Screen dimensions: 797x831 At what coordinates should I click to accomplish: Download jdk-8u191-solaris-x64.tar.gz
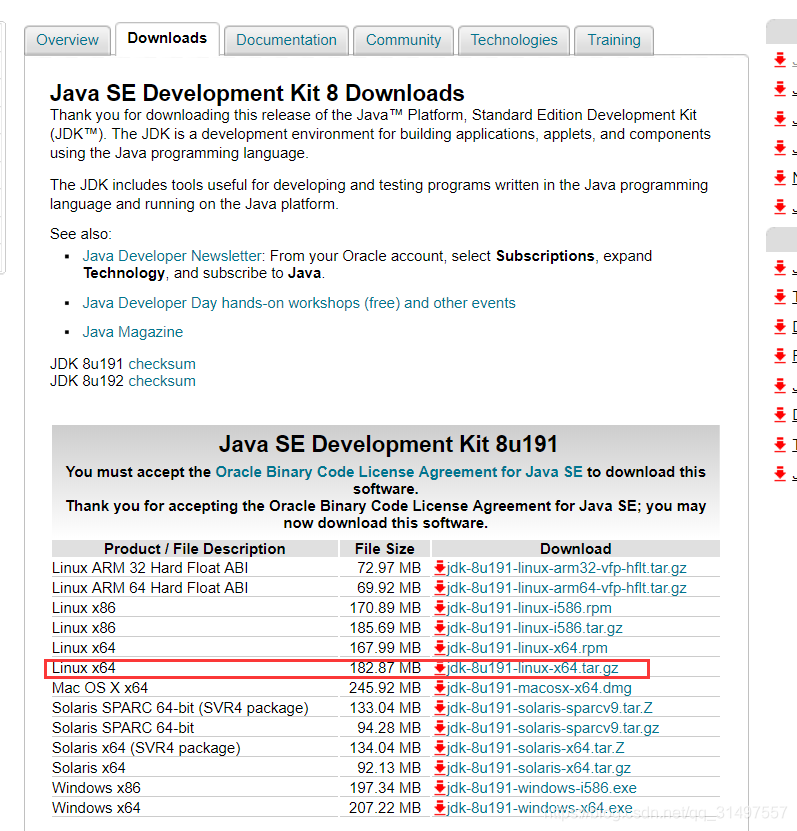(539, 768)
